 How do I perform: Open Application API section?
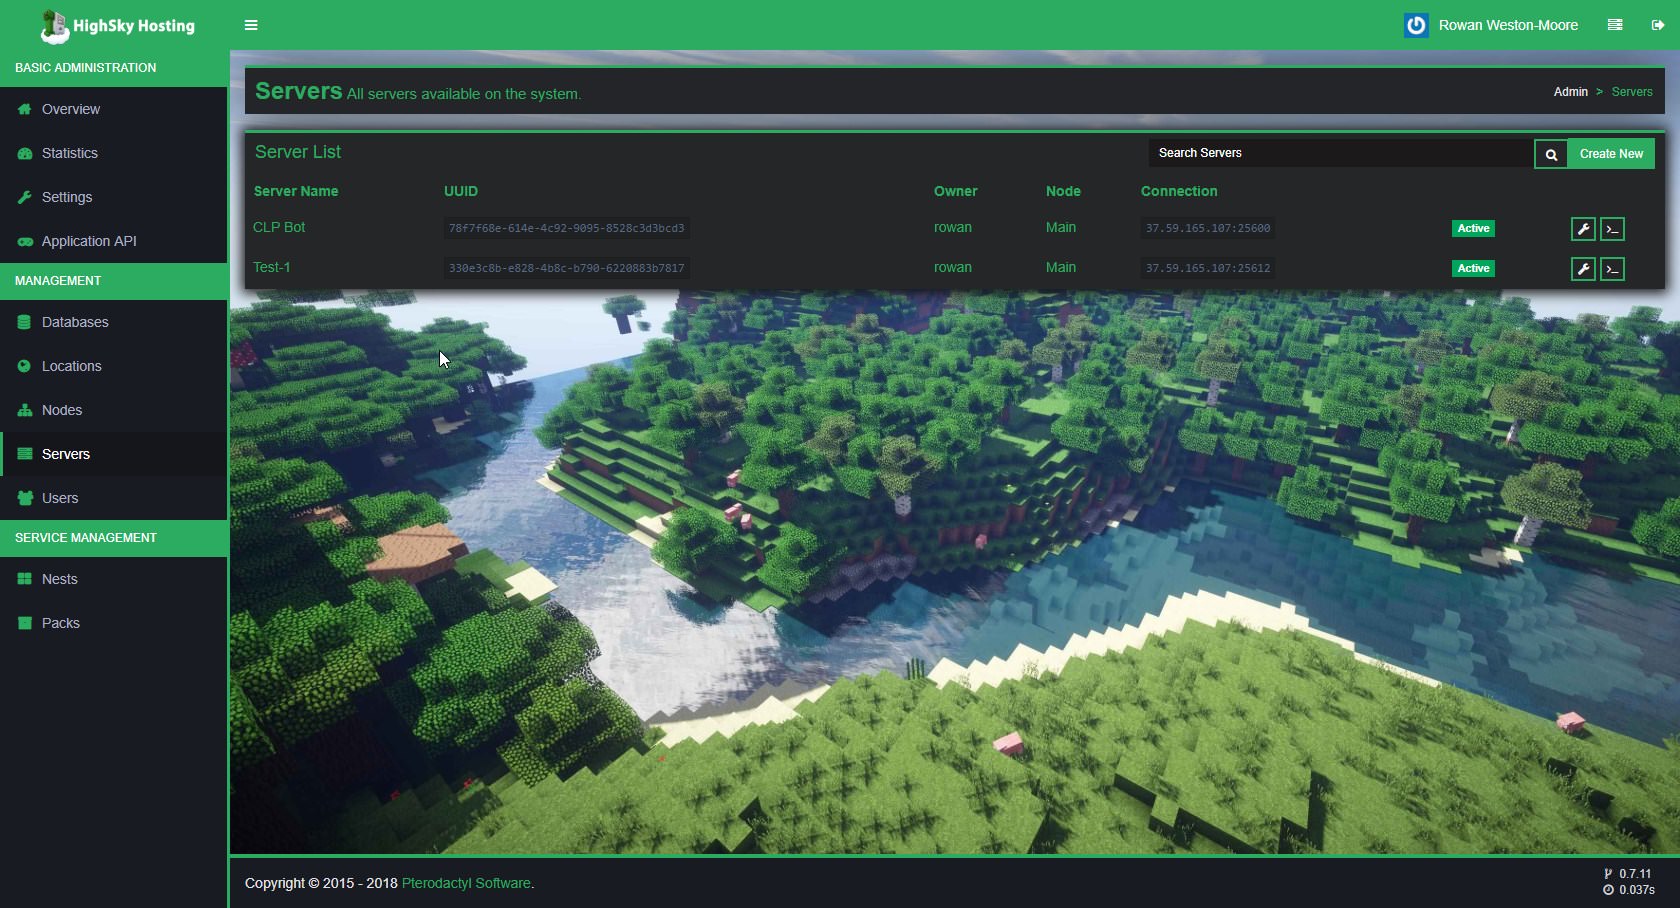click(88, 241)
